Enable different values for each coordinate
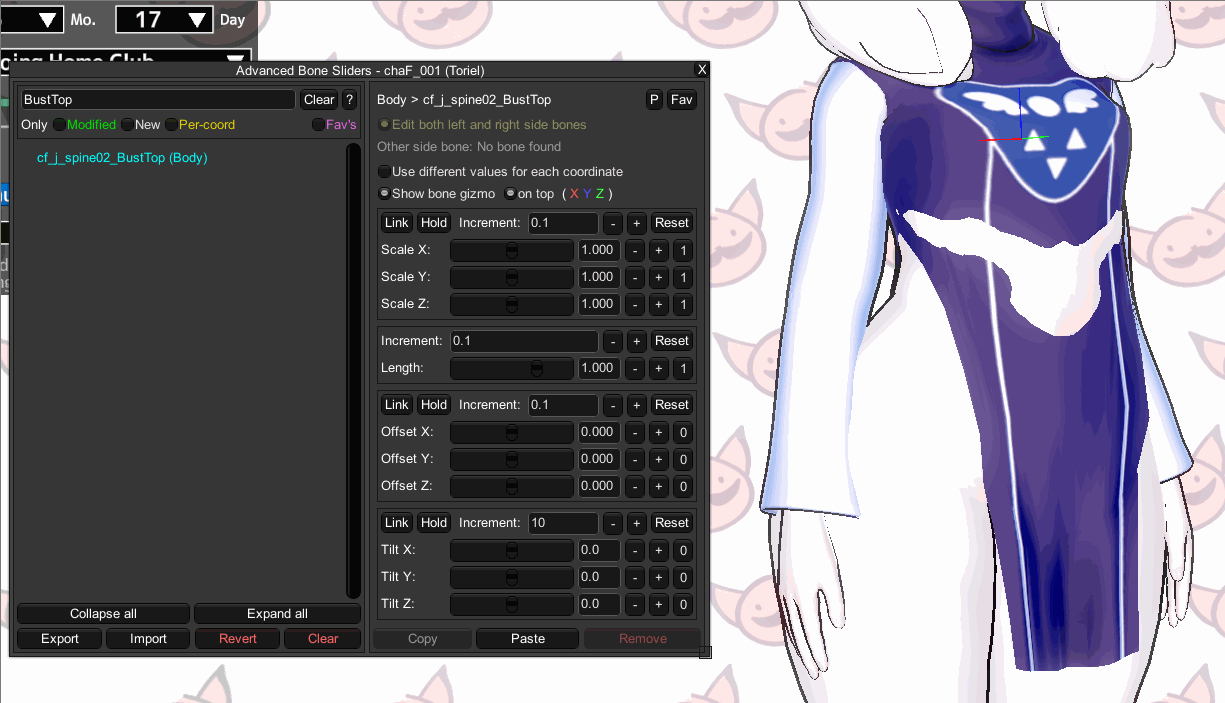The width and height of the screenshot is (1225, 703). click(x=500, y=172)
